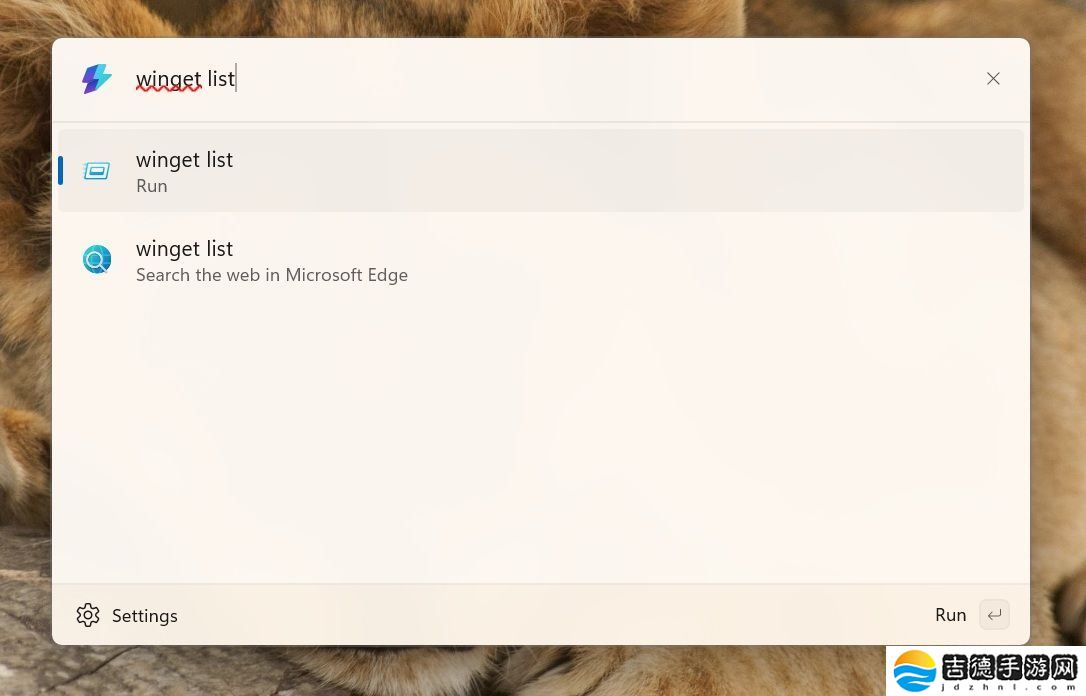Click the Run button label in the footer
The image size is (1086, 696).
[x=950, y=615]
